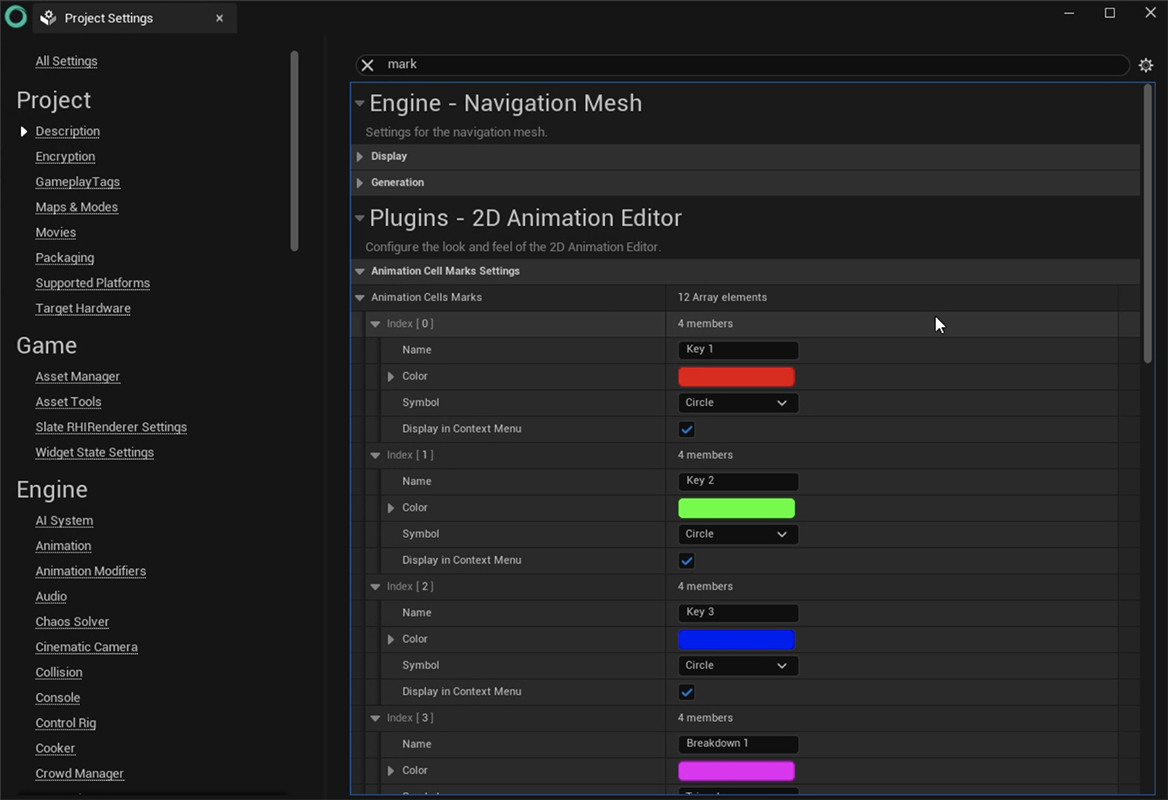The height and width of the screenshot is (800, 1168).
Task: Uncheck Display in Context Menu for Key 2
Action: (x=686, y=561)
